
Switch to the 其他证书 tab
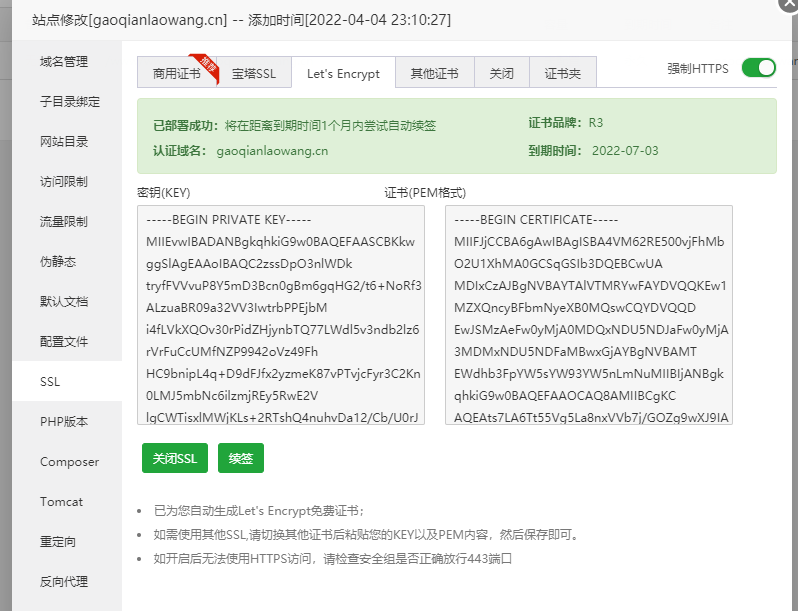pos(435,73)
